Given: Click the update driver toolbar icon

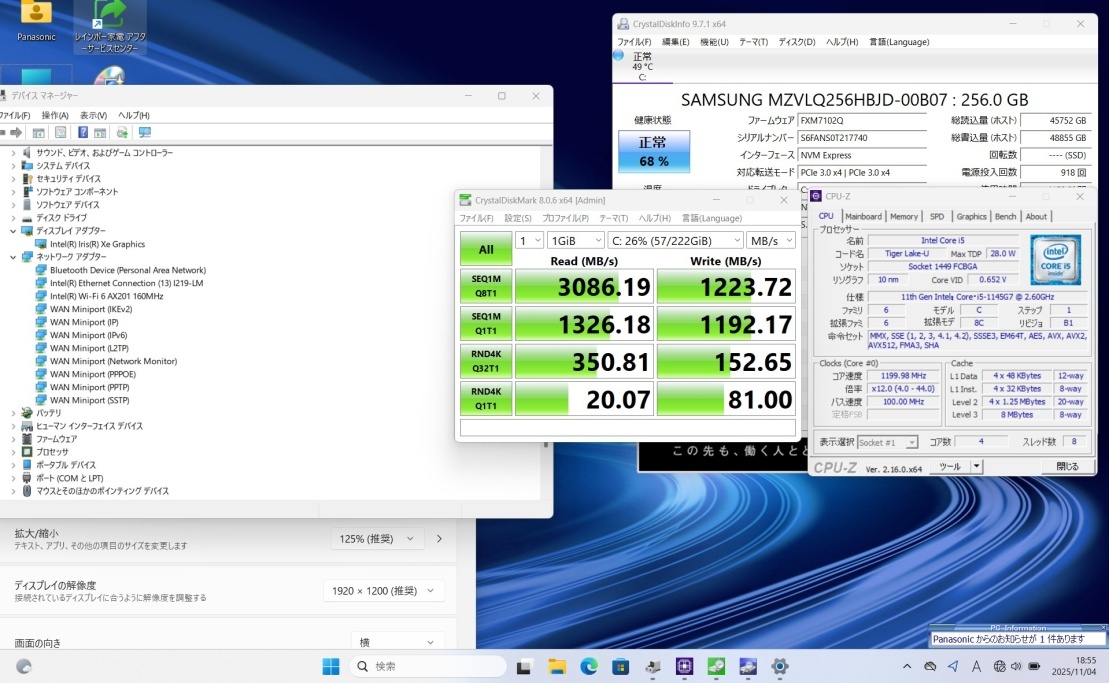Looking at the screenshot, I should click(x=122, y=132).
